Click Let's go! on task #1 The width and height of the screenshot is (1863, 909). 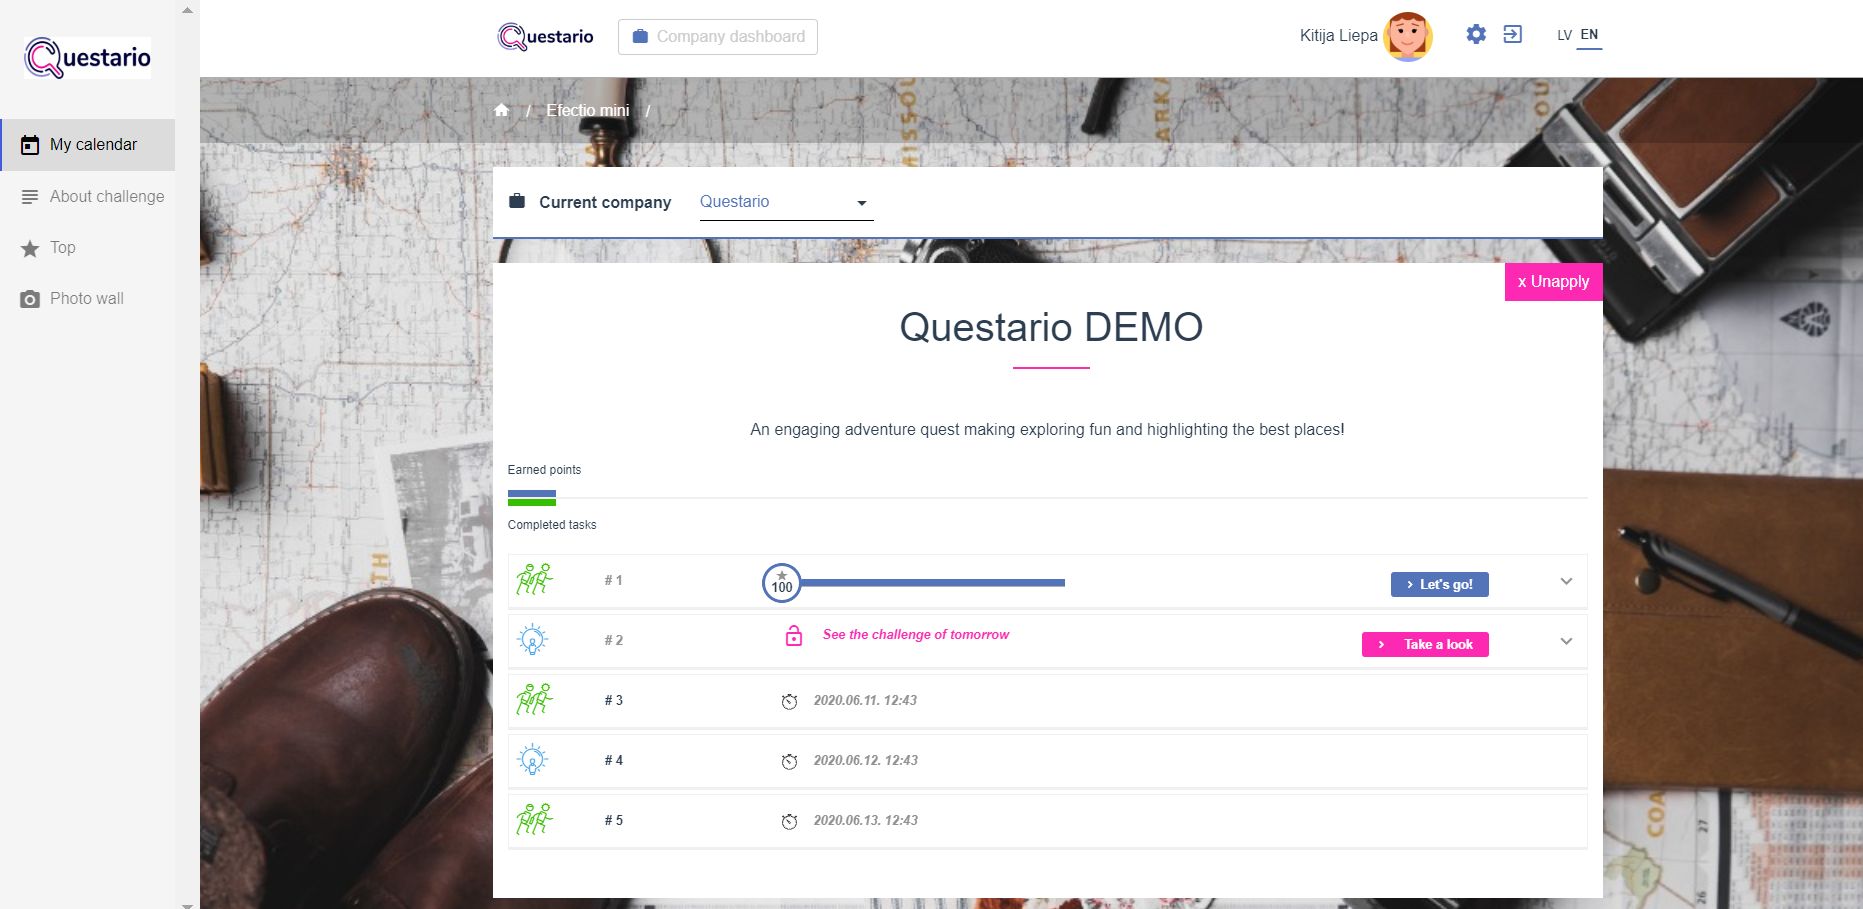tap(1439, 585)
